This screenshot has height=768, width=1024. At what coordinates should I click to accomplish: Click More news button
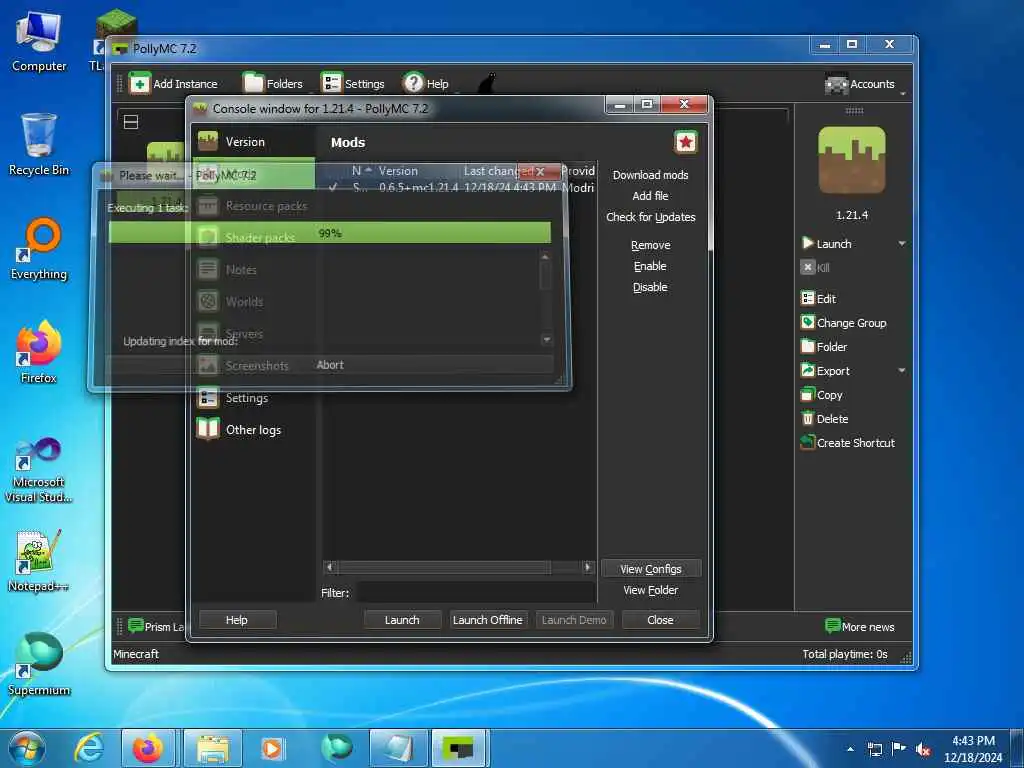click(859, 626)
